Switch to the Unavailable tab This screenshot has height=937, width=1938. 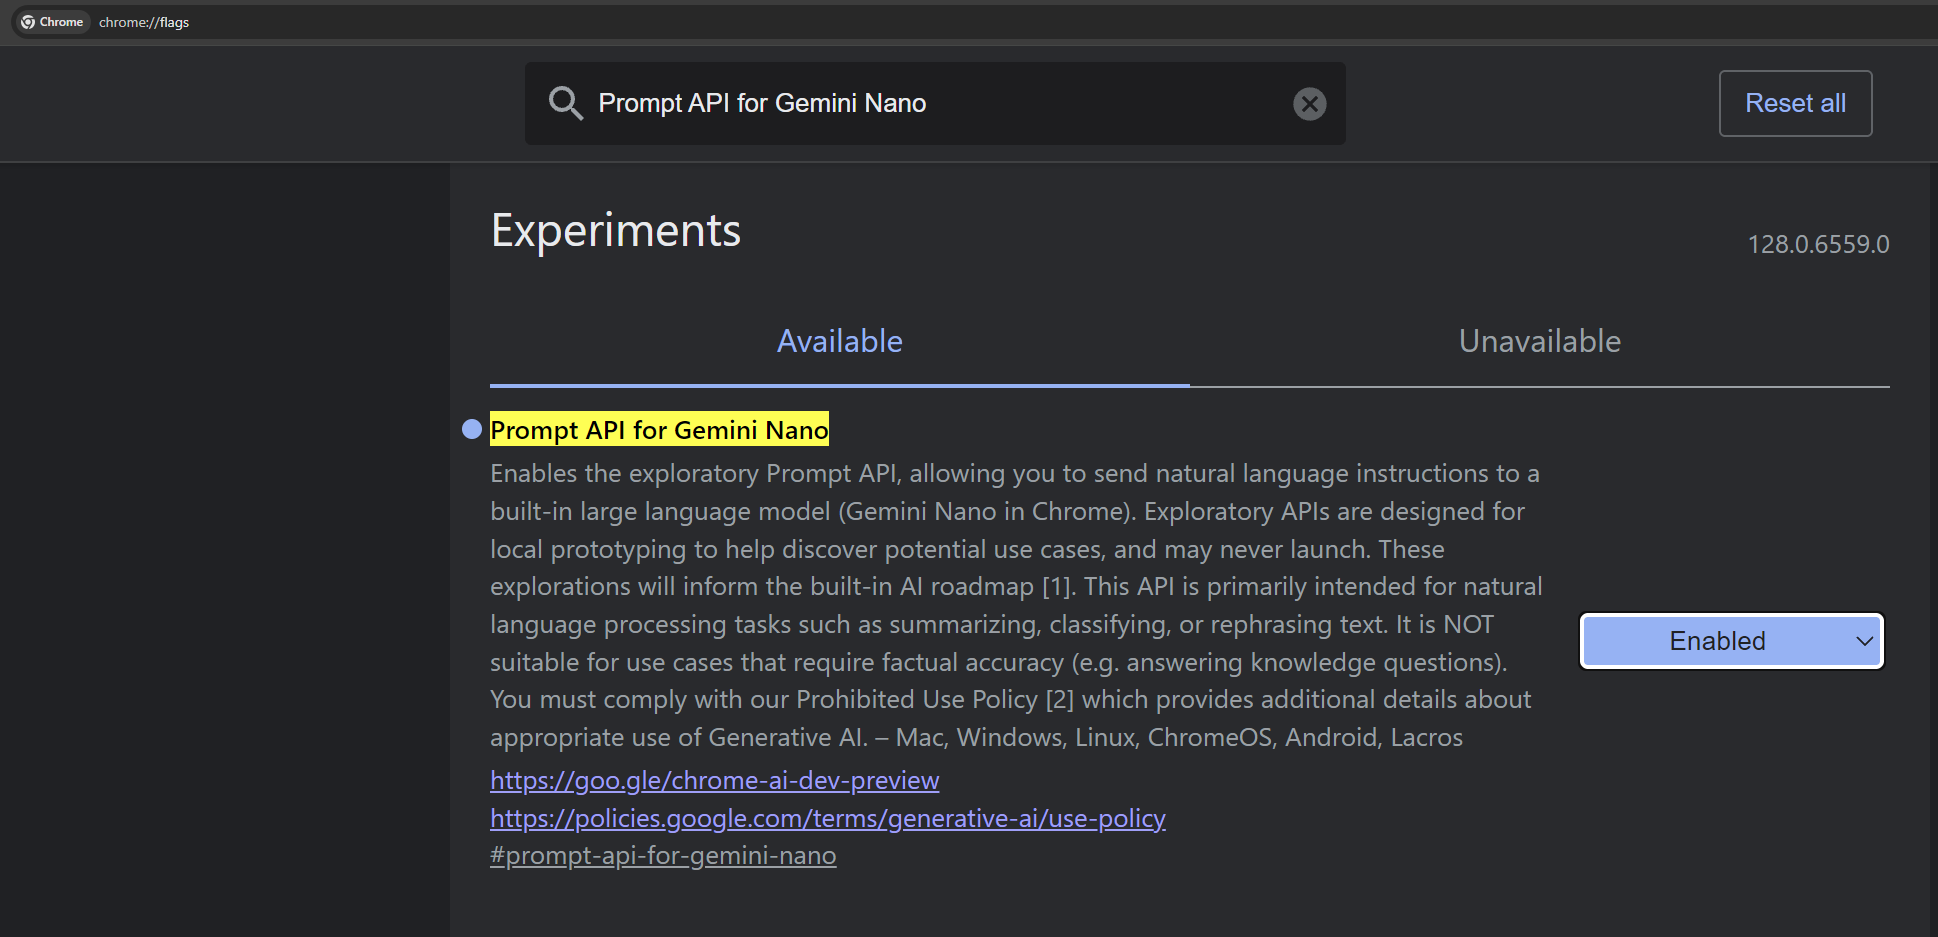click(x=1539, y=341)
